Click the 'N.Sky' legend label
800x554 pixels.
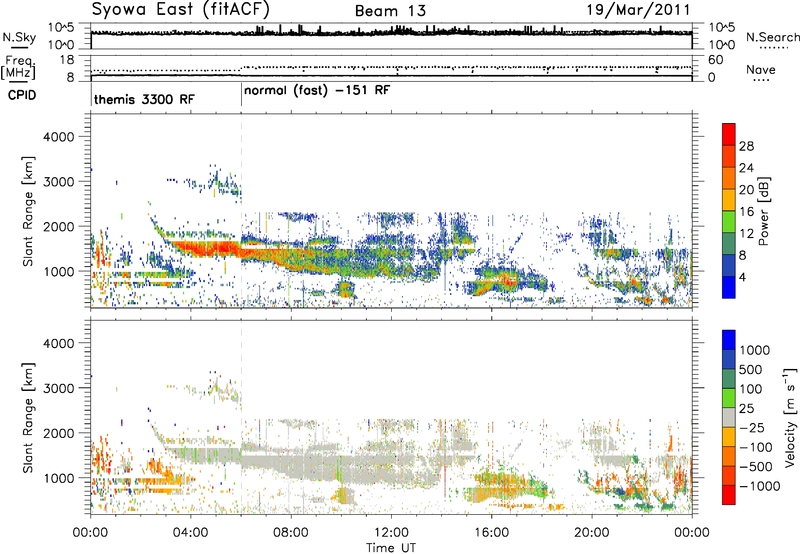(x=19, y=37)
